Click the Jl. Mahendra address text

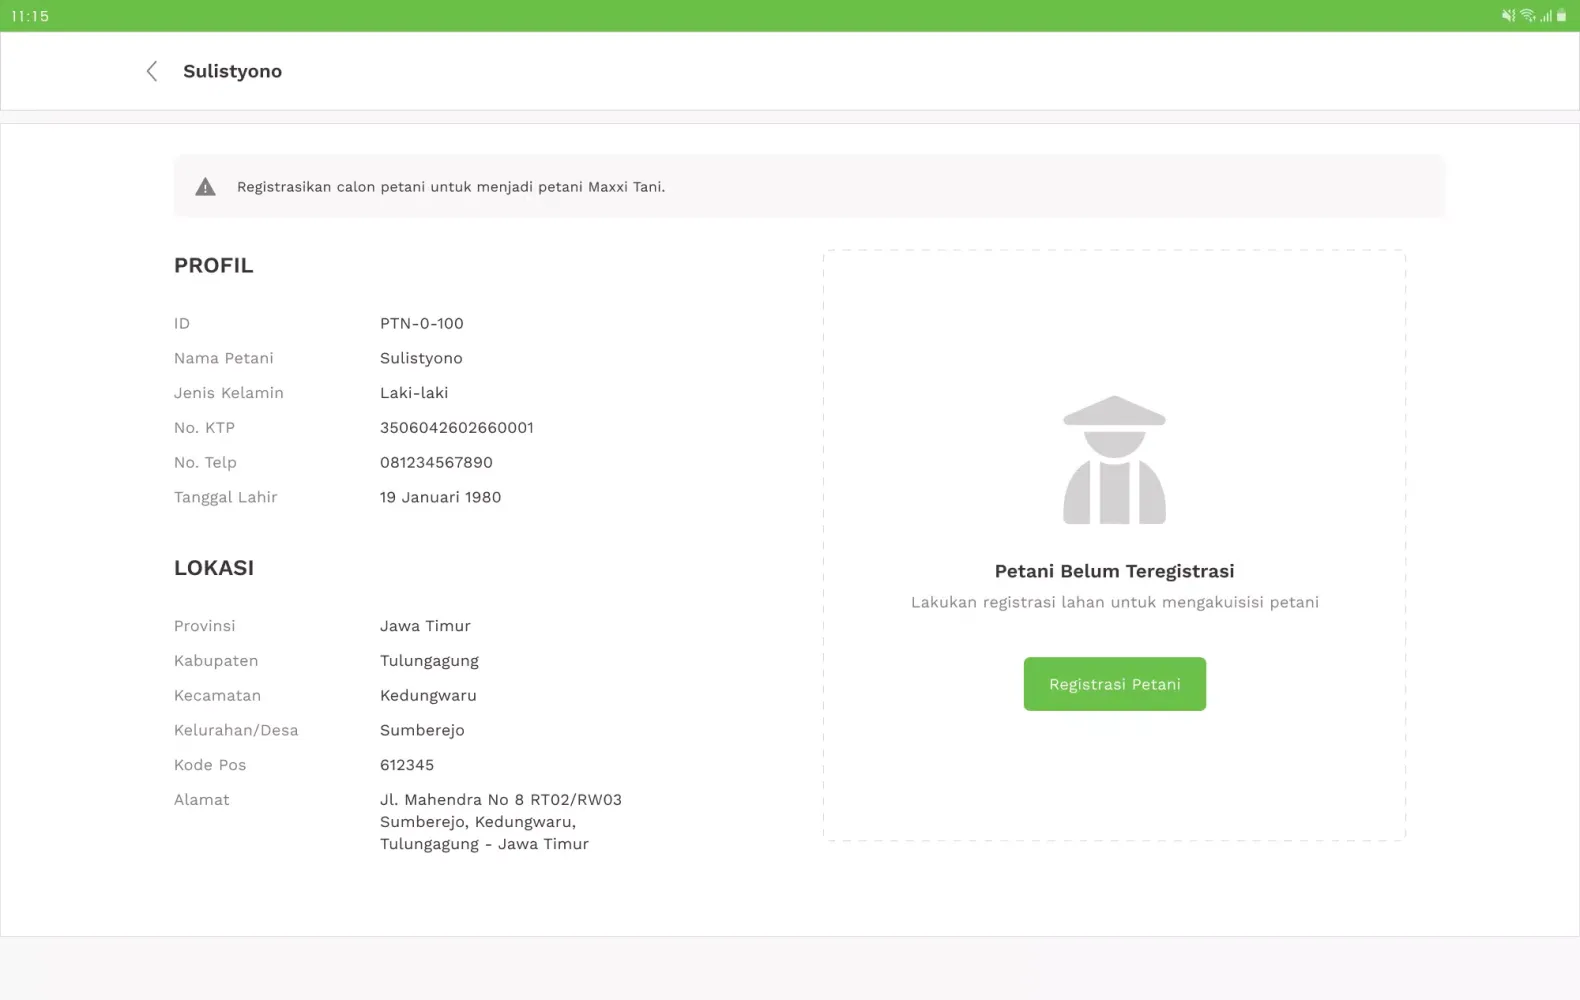[501, 822]
